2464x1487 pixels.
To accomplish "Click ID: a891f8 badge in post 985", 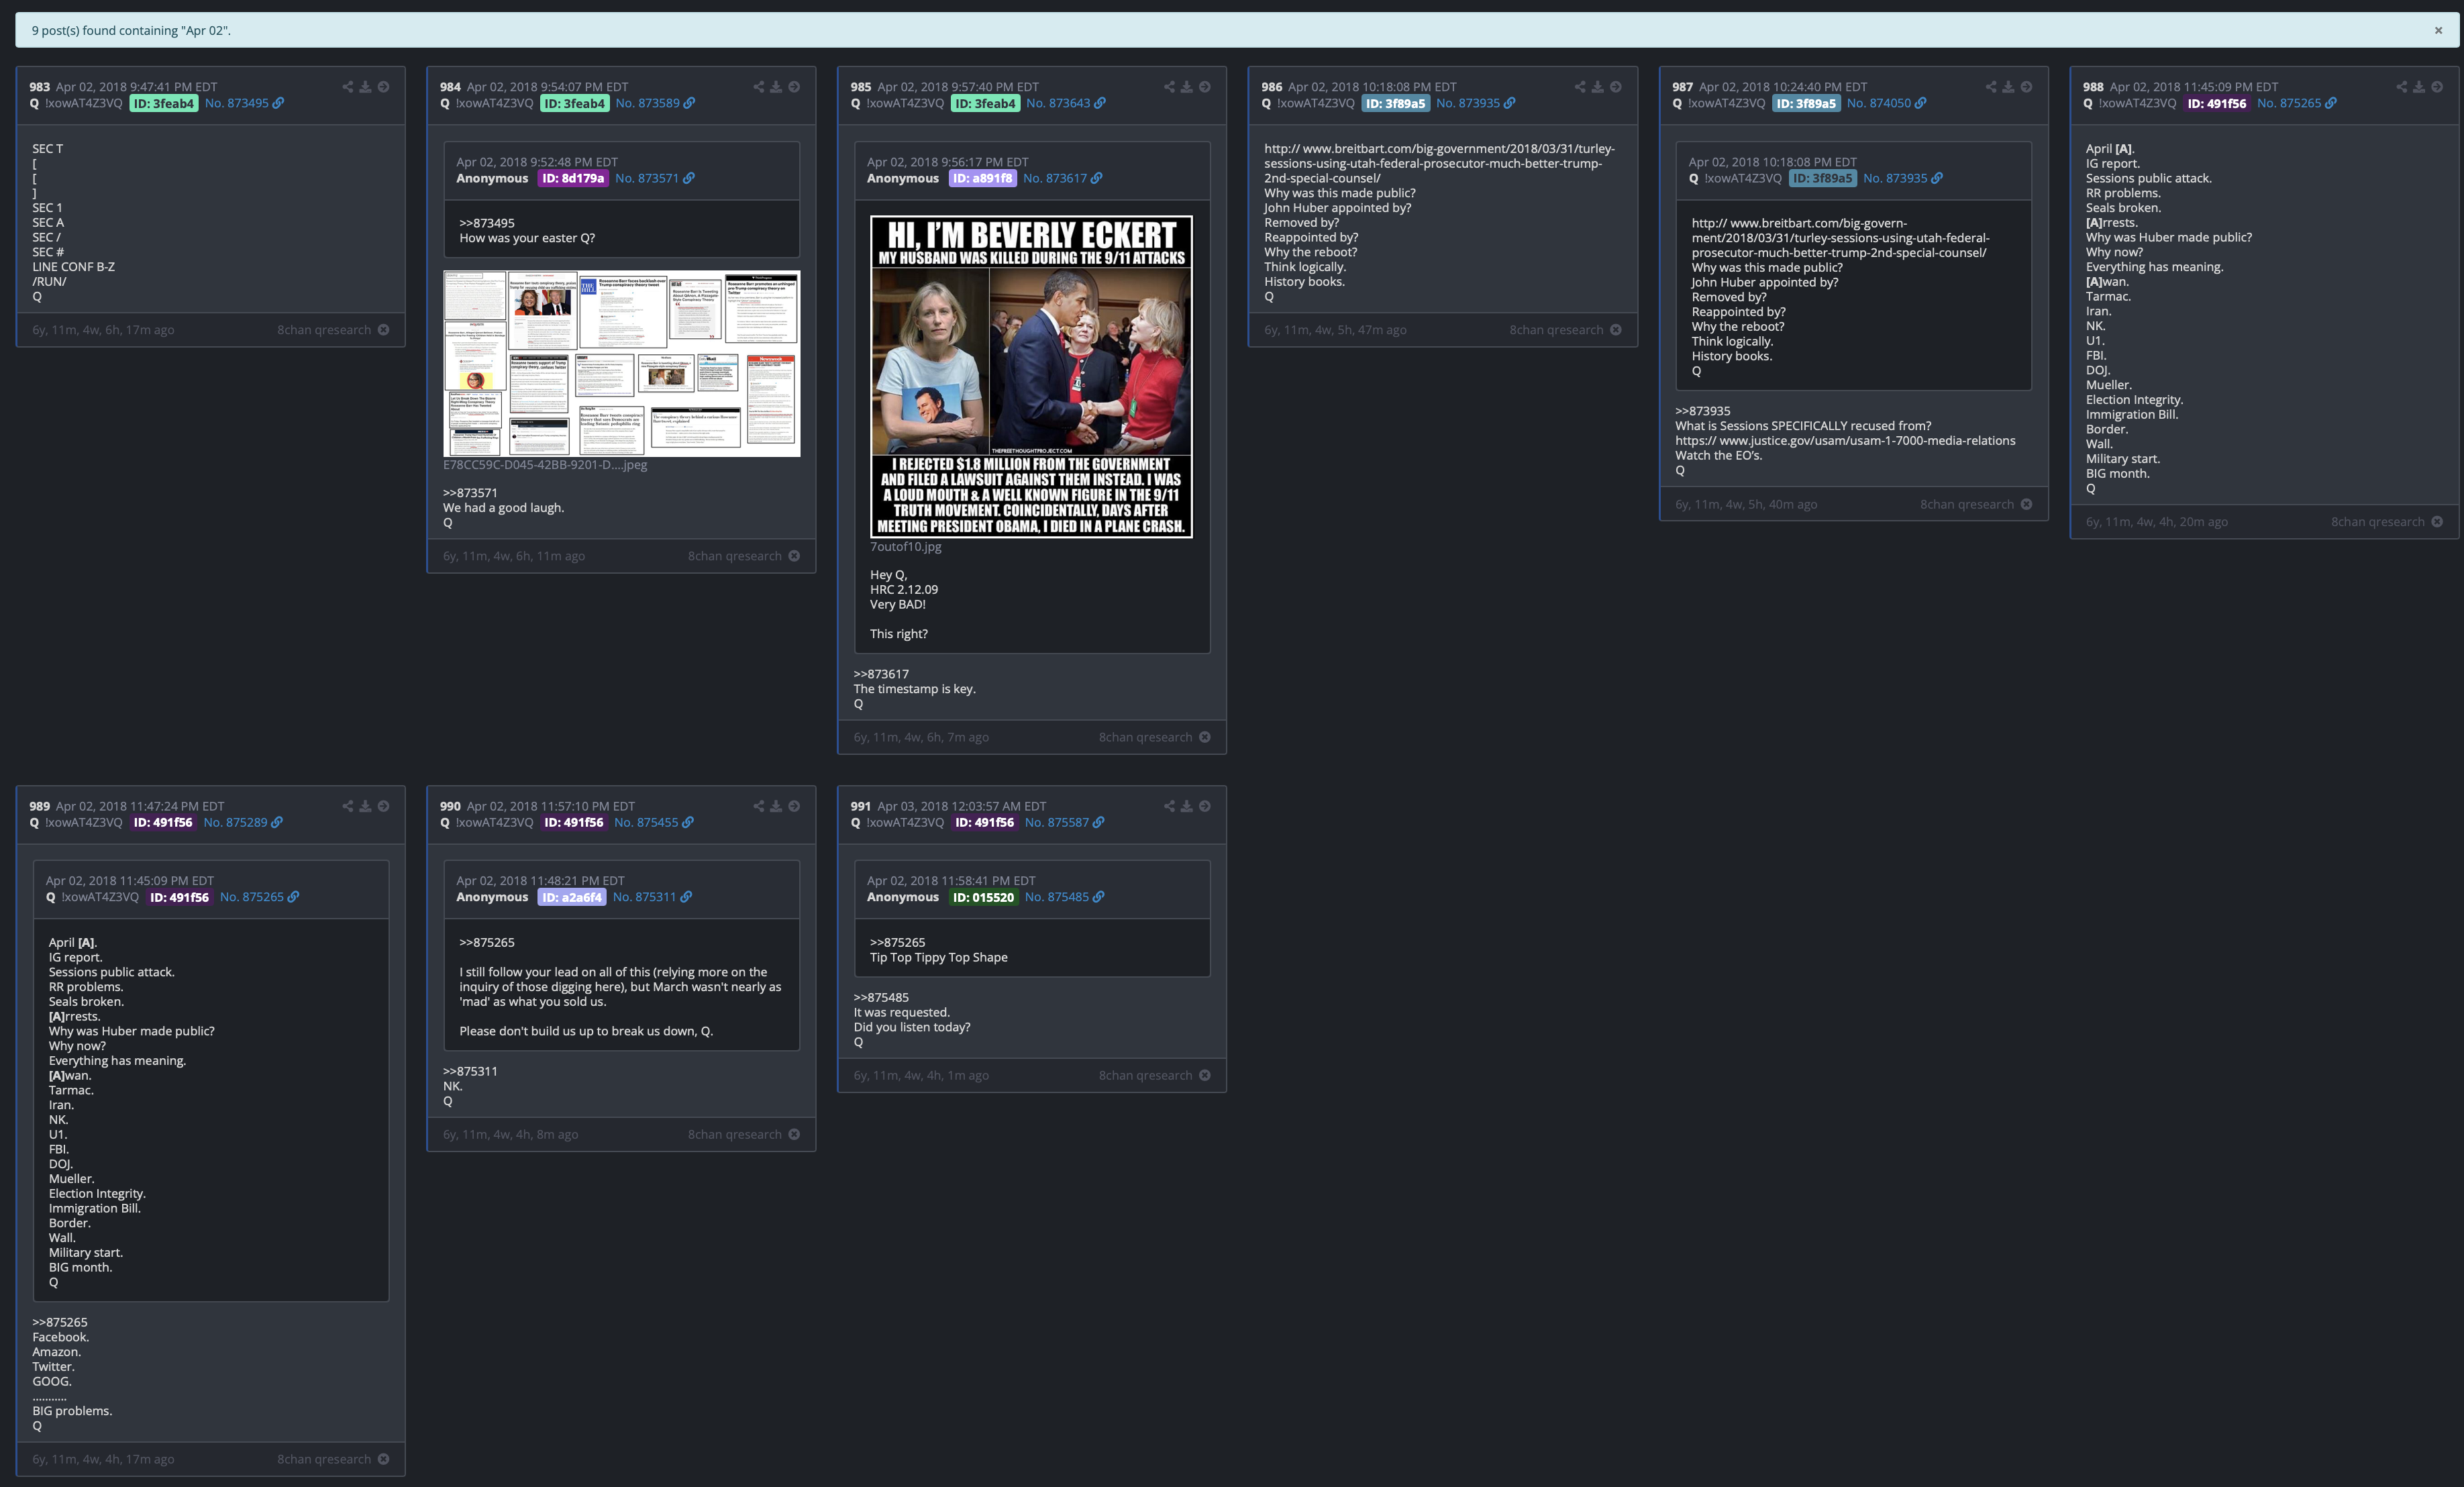I will [x=982, y=178].
